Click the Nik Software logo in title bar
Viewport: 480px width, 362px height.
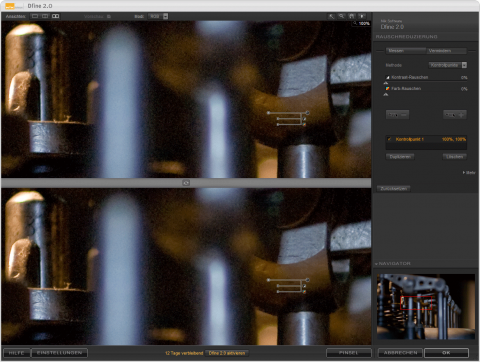point(14,6)
